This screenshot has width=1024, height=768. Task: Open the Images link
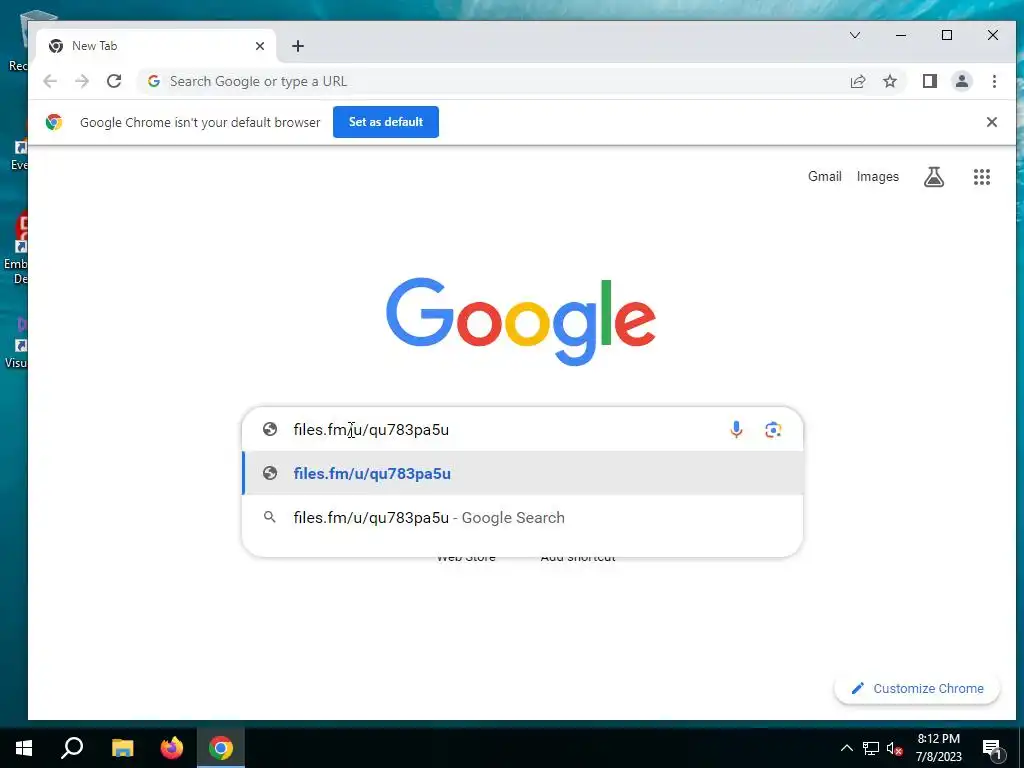878,176
